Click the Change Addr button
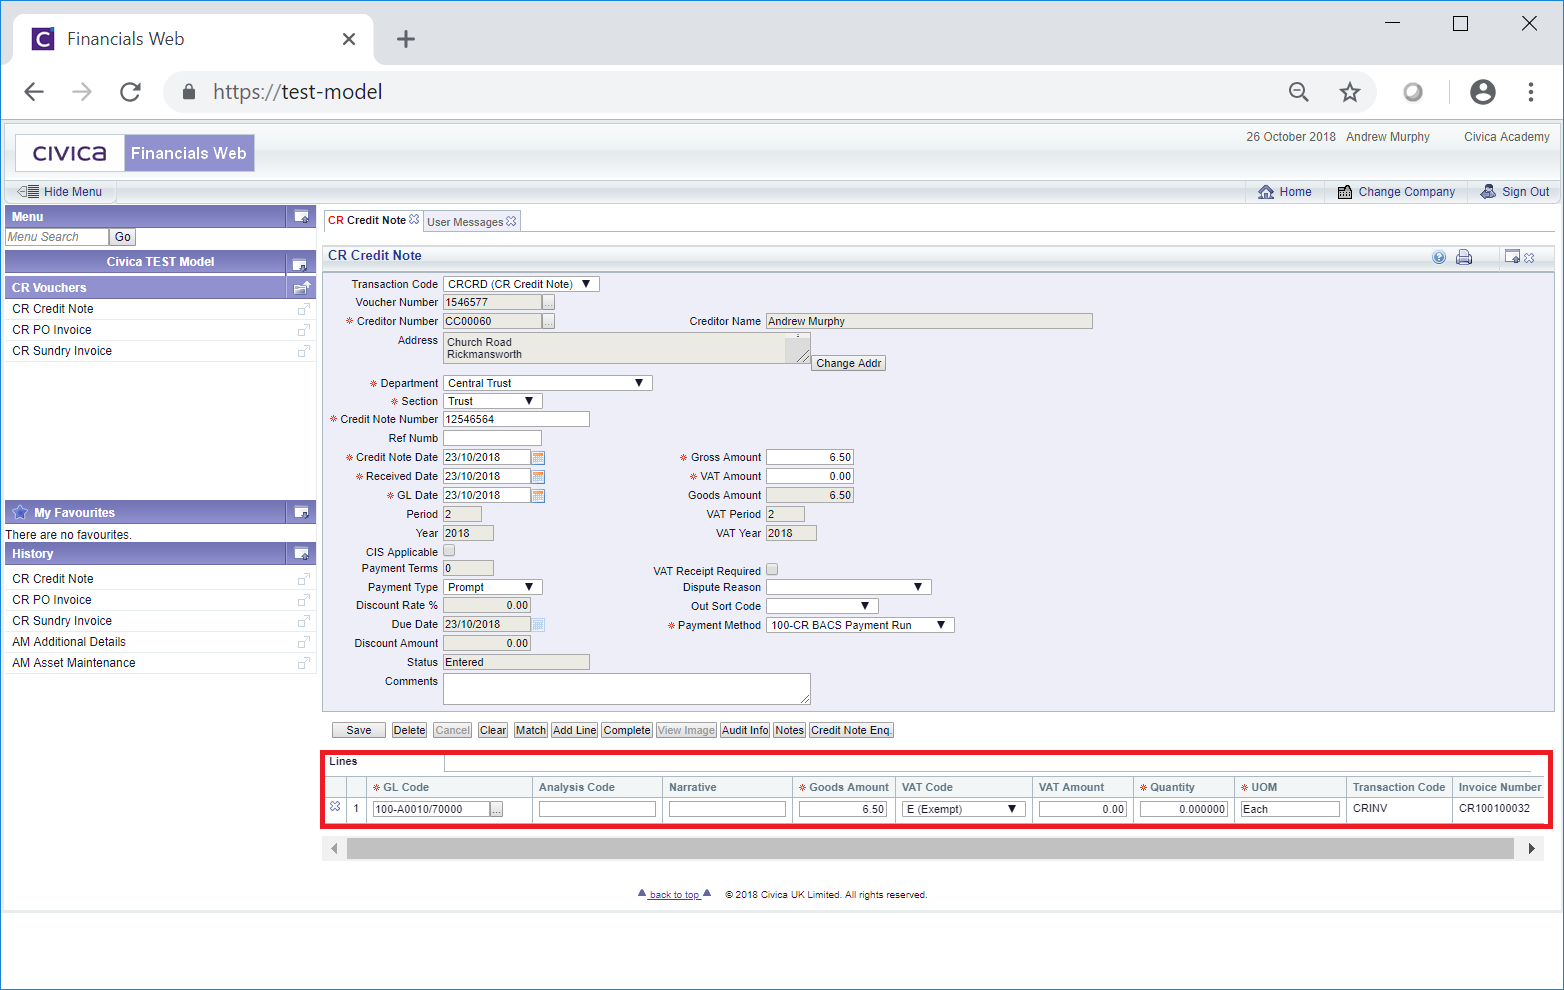The image size is (1564, 990). pyautogui.click(x=848, y=363)
